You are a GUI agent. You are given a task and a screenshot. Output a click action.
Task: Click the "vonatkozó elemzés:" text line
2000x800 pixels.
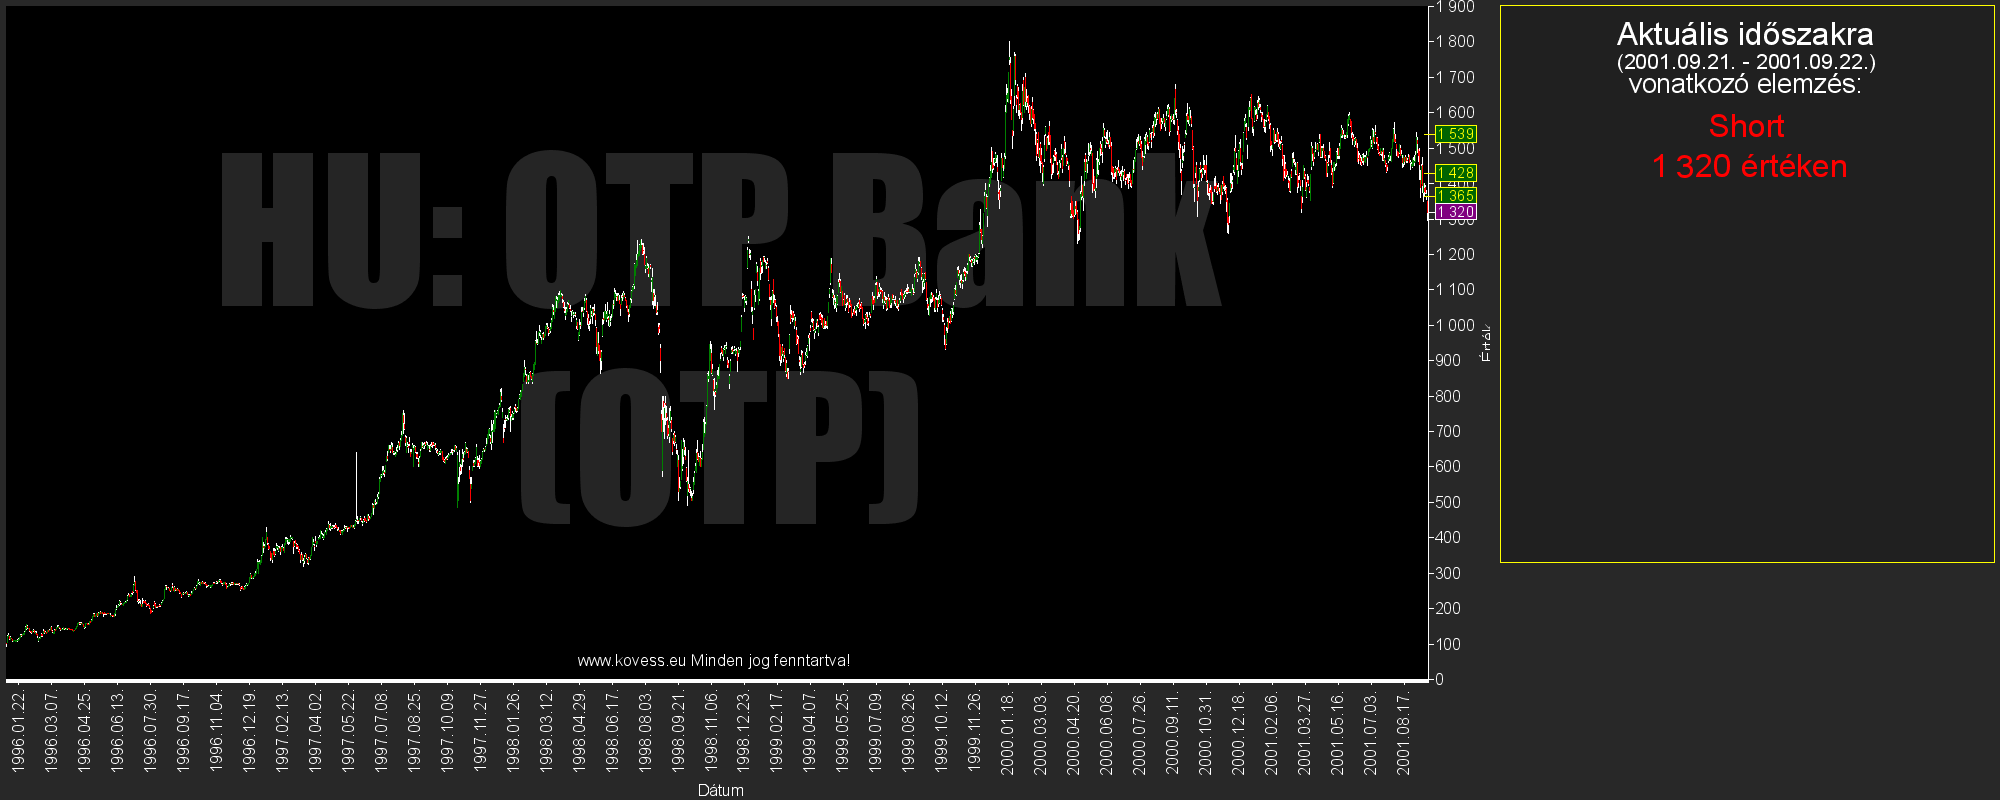pyautogui.click(x=1745, y=85)
